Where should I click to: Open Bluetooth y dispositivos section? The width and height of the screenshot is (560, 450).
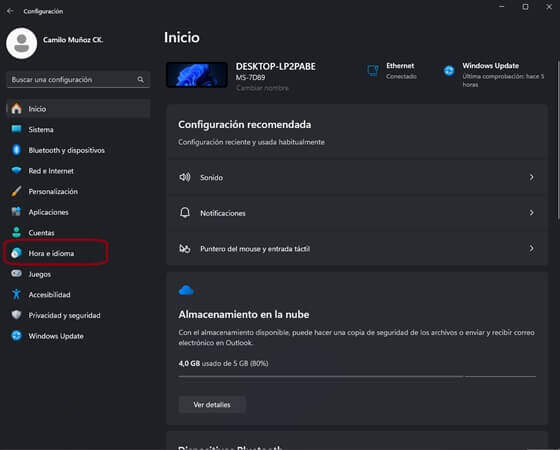click(78, 150)
